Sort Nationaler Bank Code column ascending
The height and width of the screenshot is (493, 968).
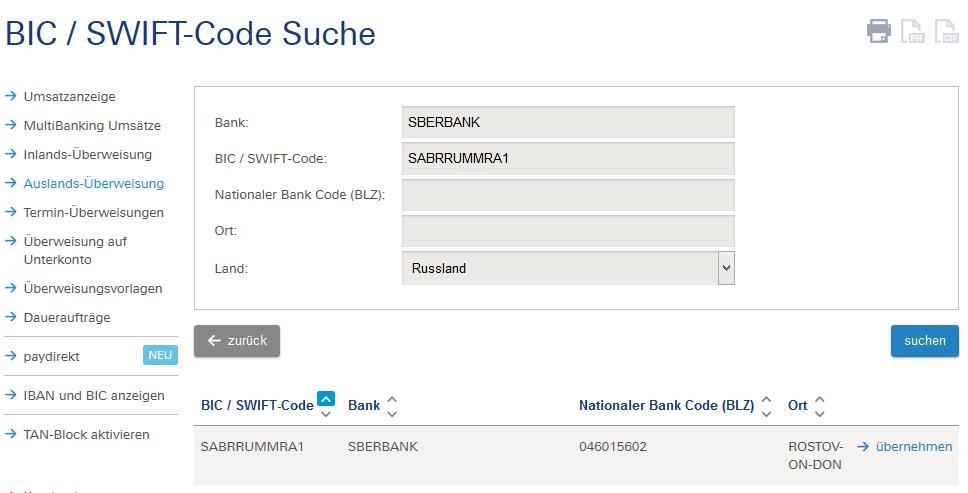click(x=766, y=399)
